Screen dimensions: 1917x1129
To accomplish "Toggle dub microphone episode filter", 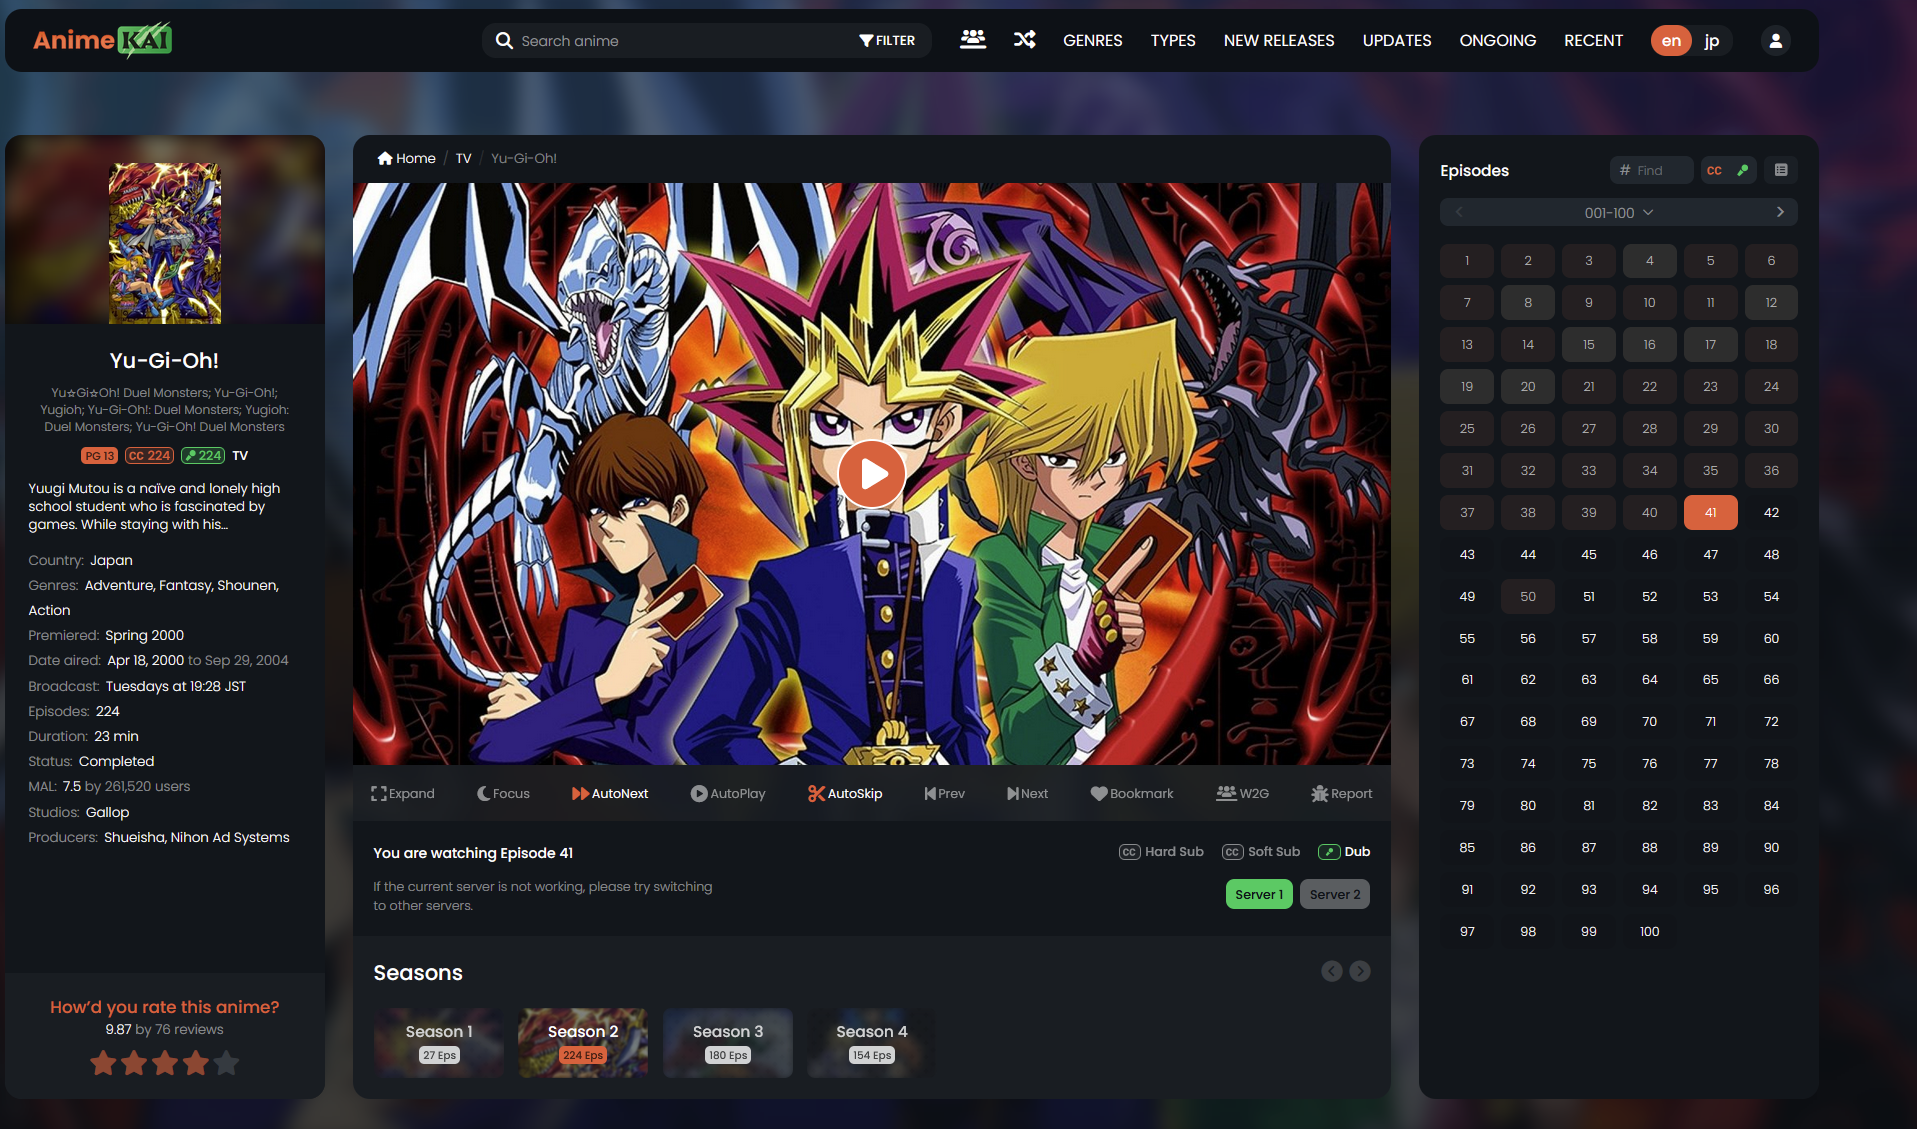I will point(1743,170).
